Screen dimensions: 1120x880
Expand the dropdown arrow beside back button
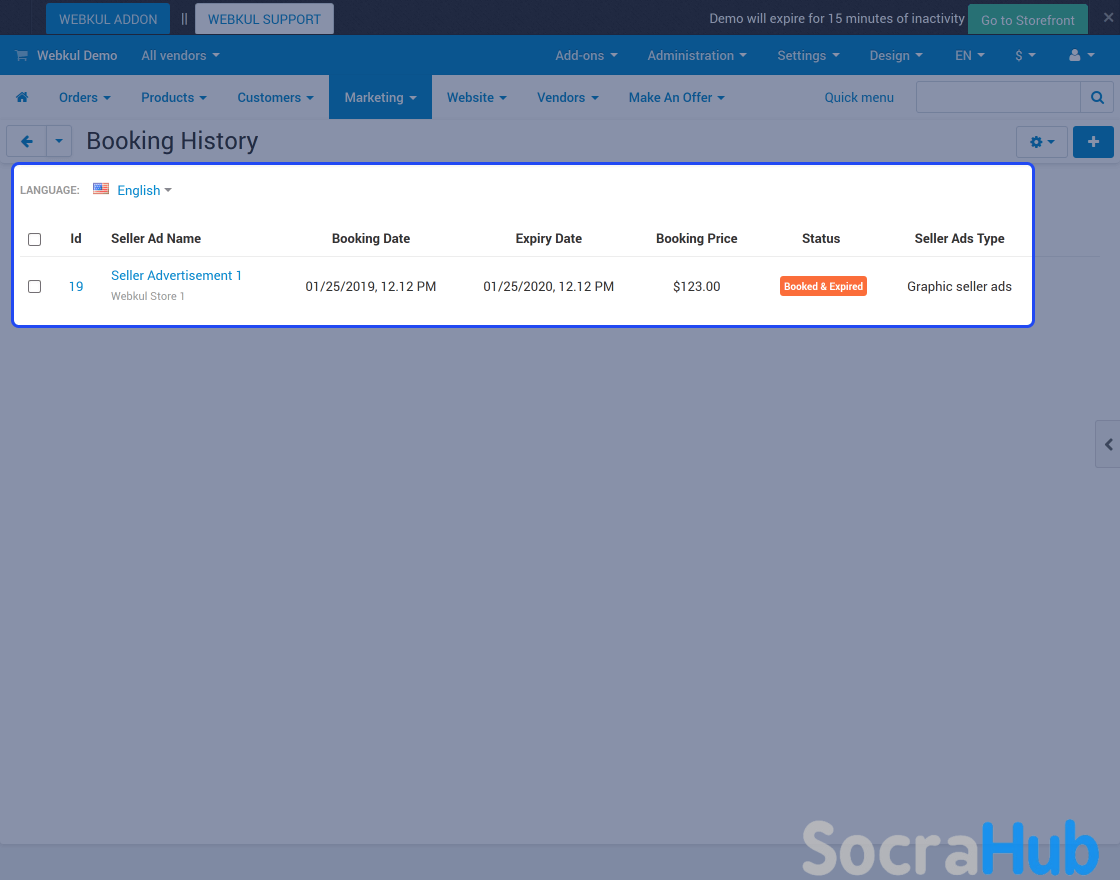(x=59, y=142)
